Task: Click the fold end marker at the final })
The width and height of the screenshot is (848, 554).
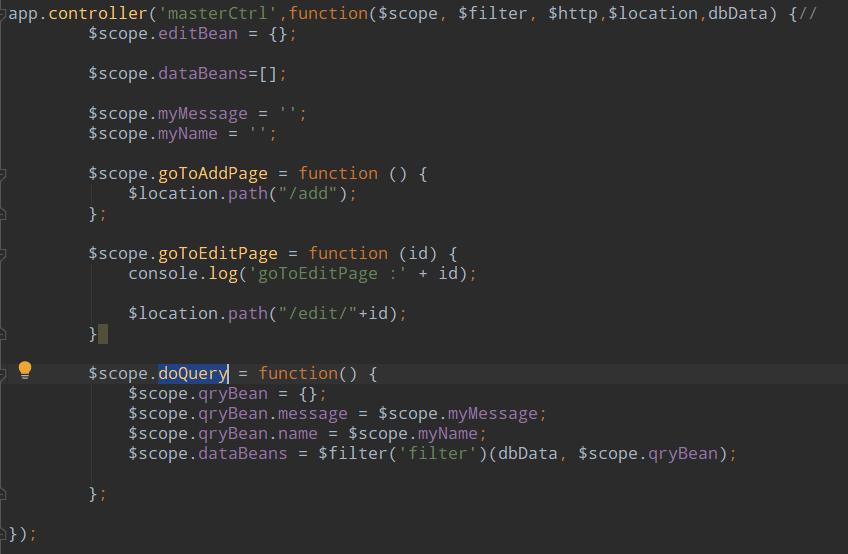Action: (2, 534)
